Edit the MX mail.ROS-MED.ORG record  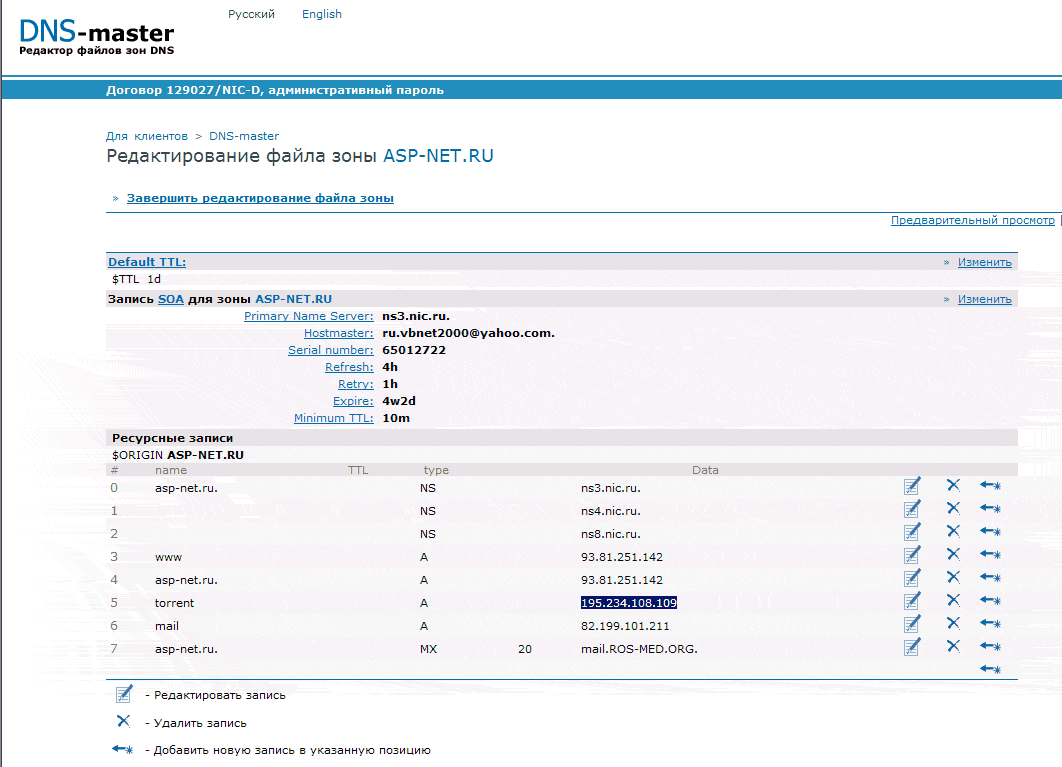coord(912,647)
